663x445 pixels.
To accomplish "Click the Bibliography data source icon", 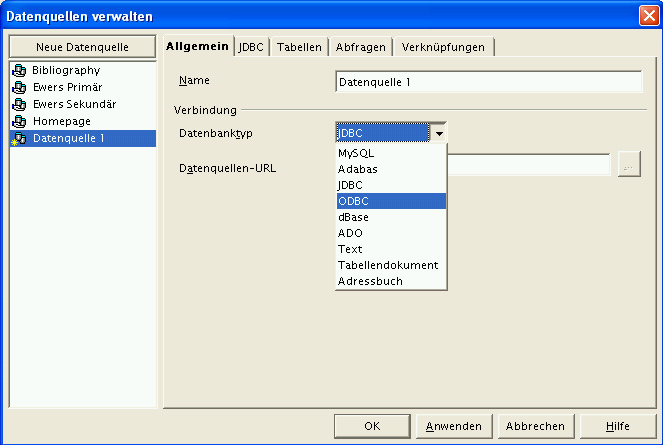I will point(18,71).
